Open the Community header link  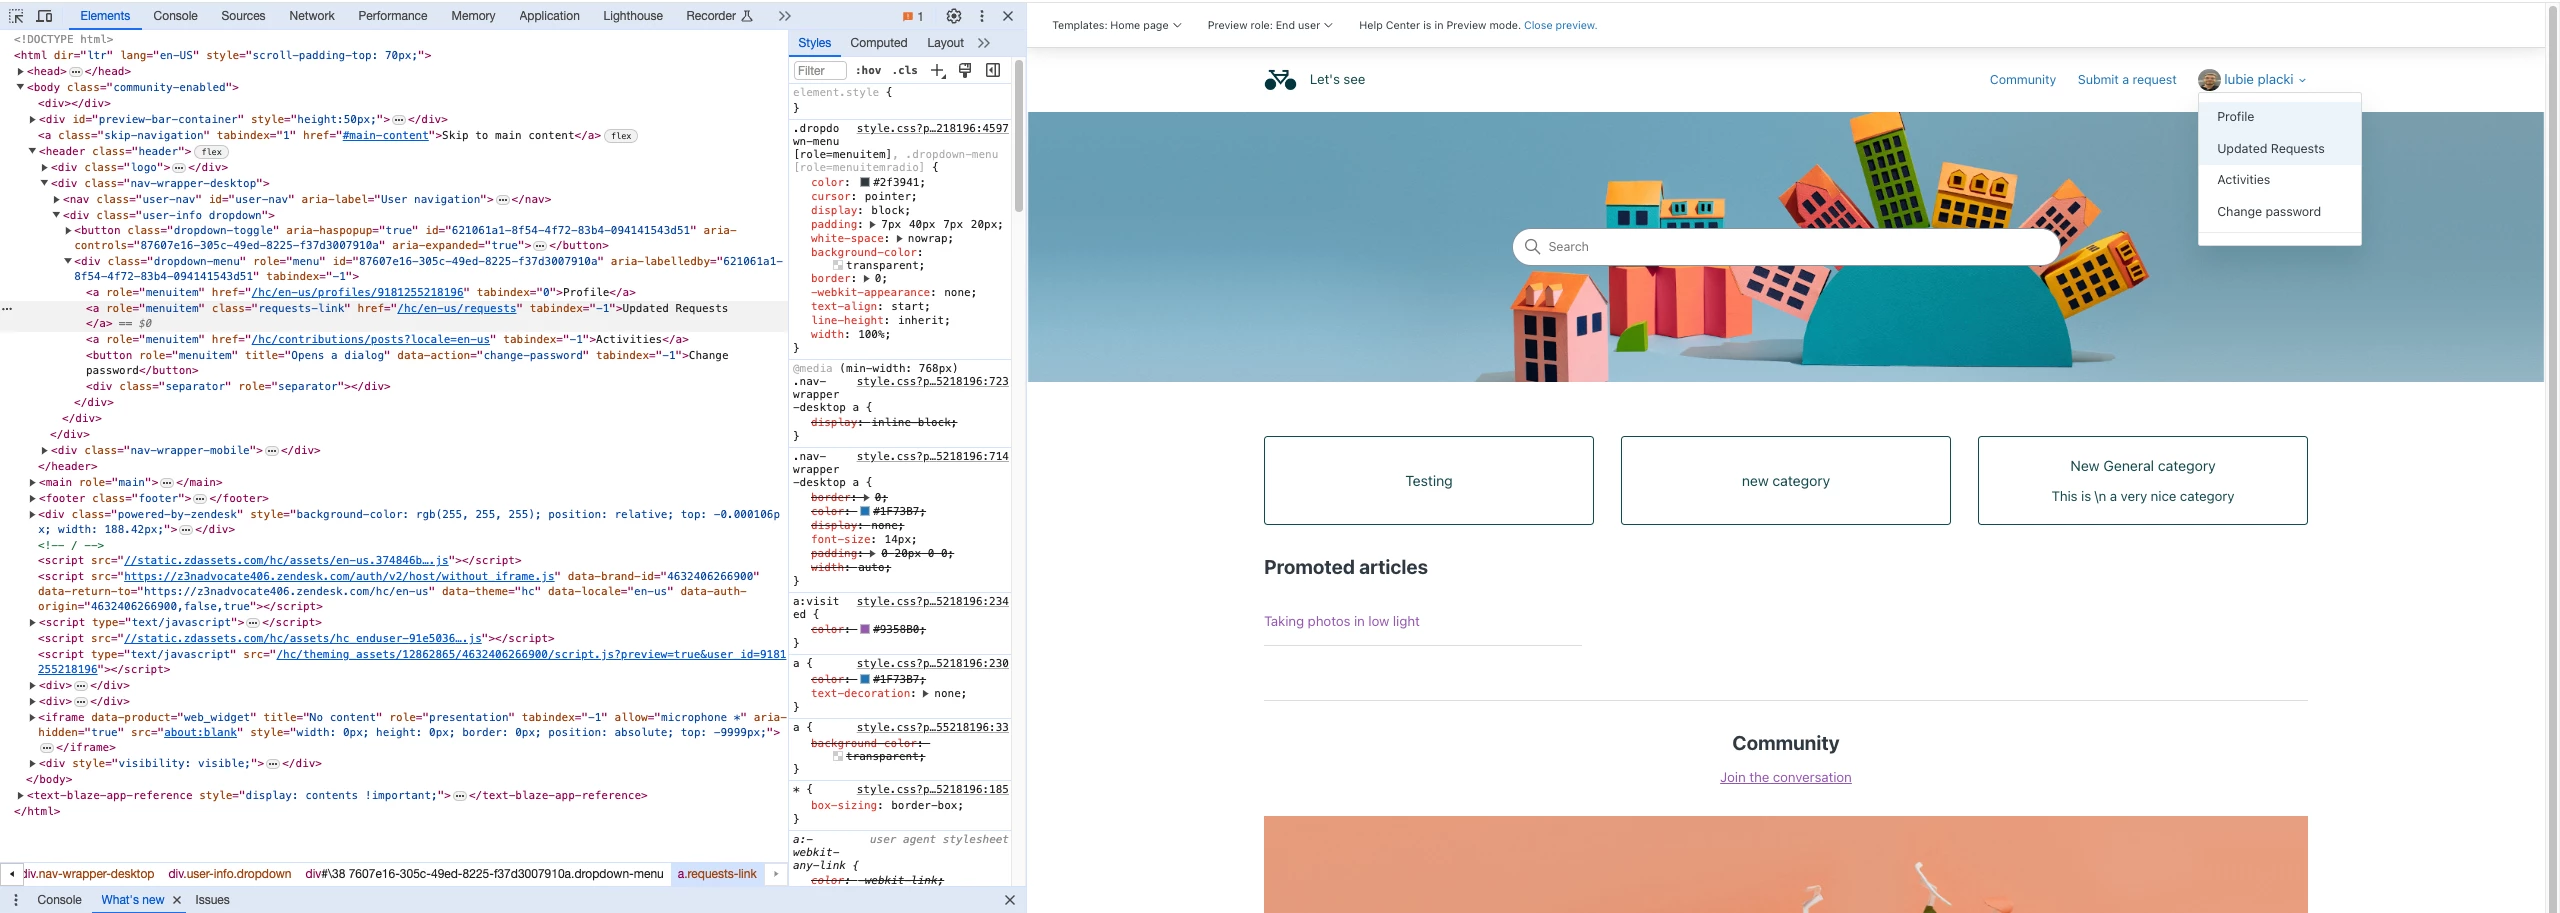coord(2022,80)
